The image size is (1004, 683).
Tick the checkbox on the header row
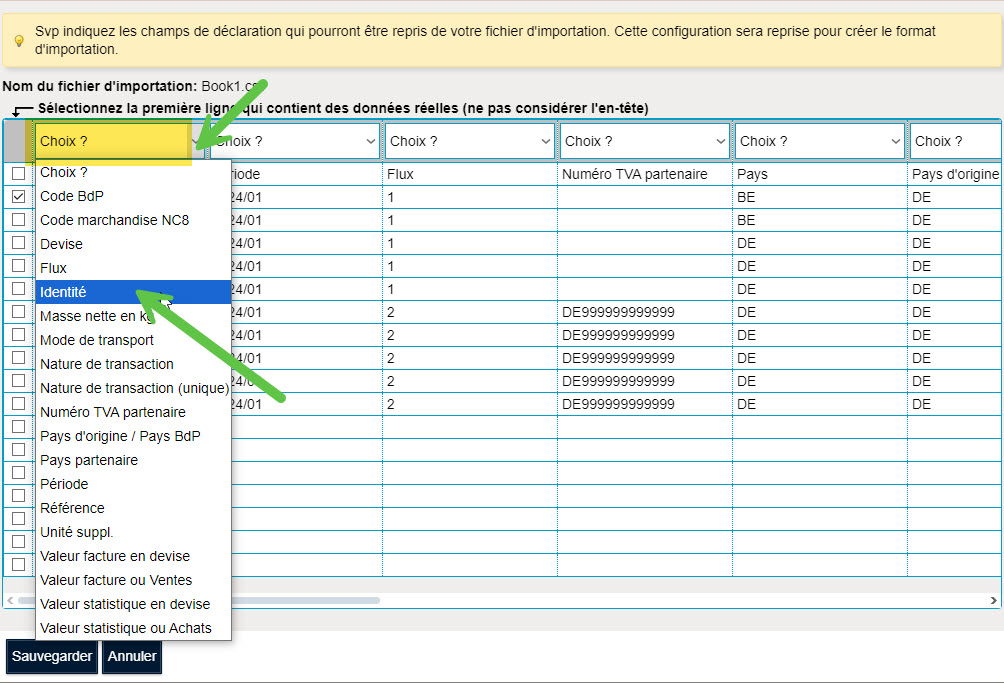(19, 173)
